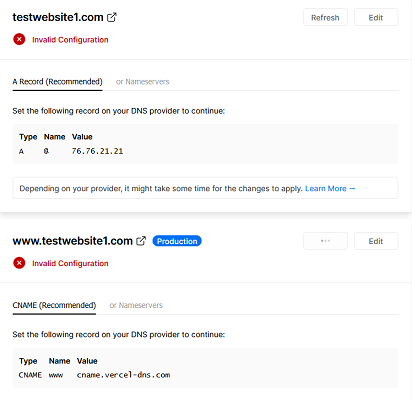Edit the www.testwebsite1.com domain

376,241
